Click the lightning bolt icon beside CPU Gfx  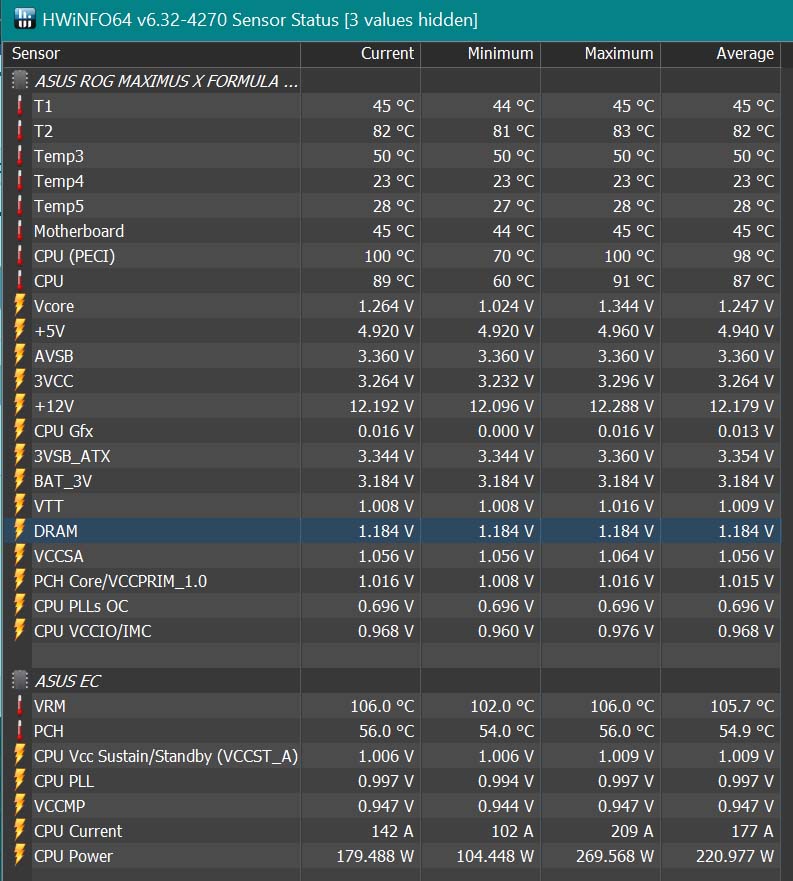[x=20, y=430]
